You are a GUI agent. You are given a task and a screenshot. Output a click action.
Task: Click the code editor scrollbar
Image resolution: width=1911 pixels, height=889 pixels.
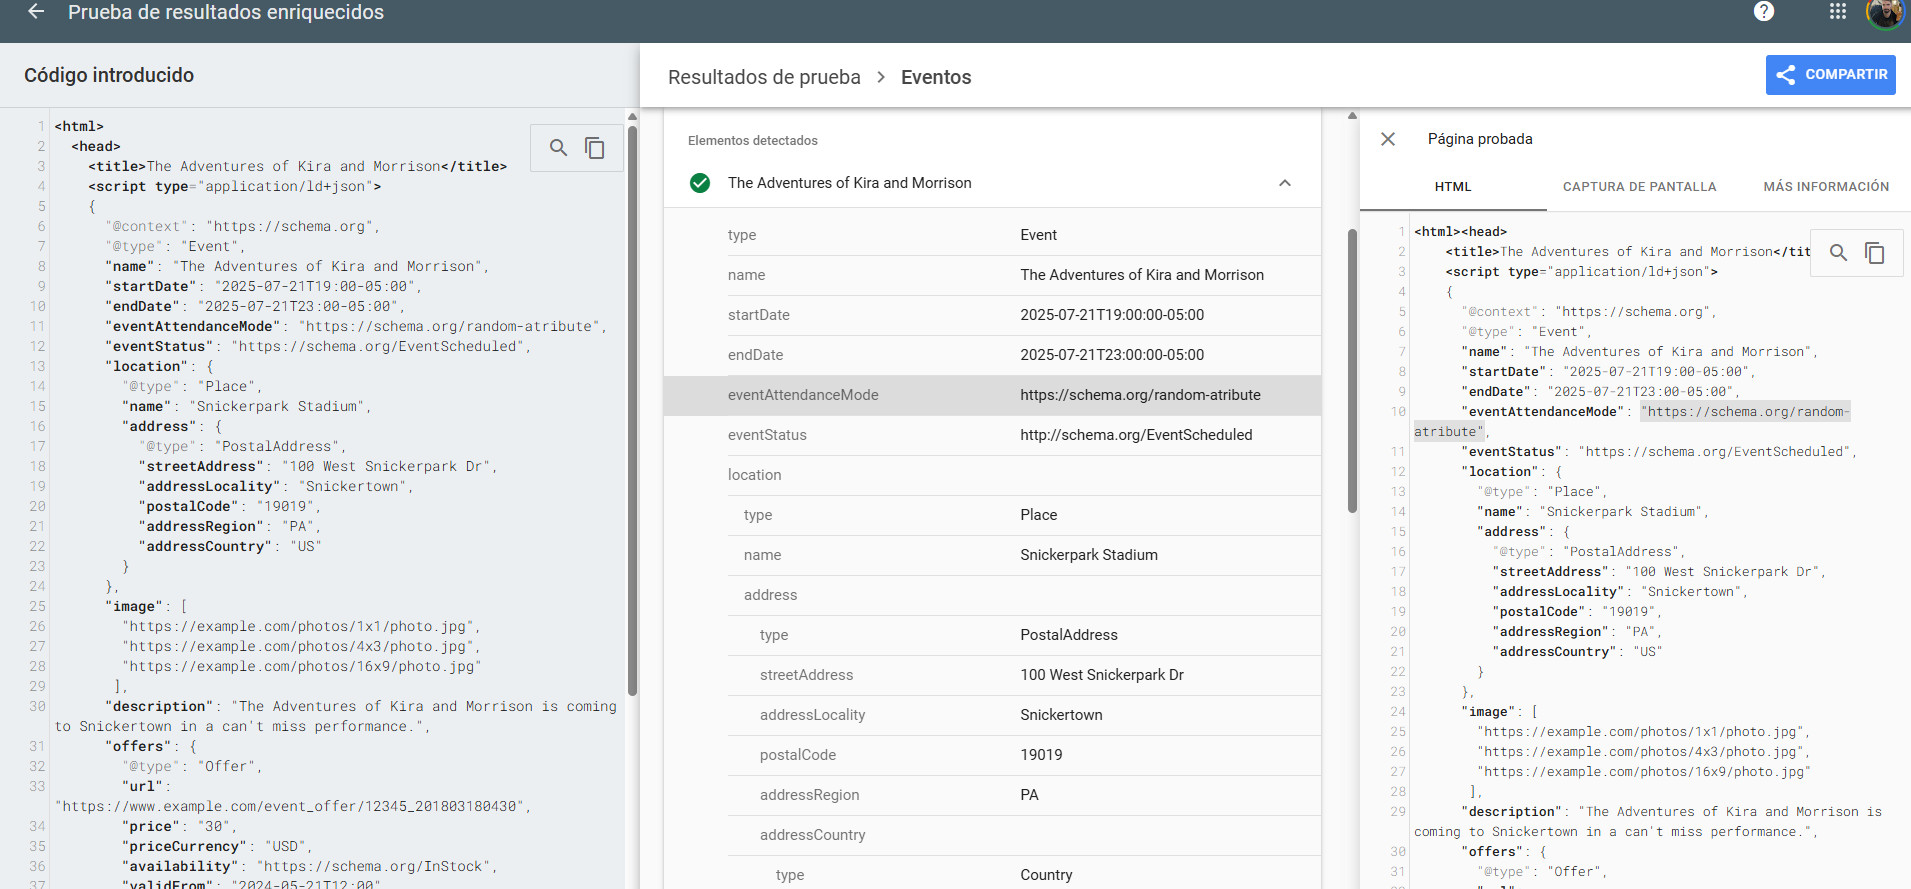point(632,400)
